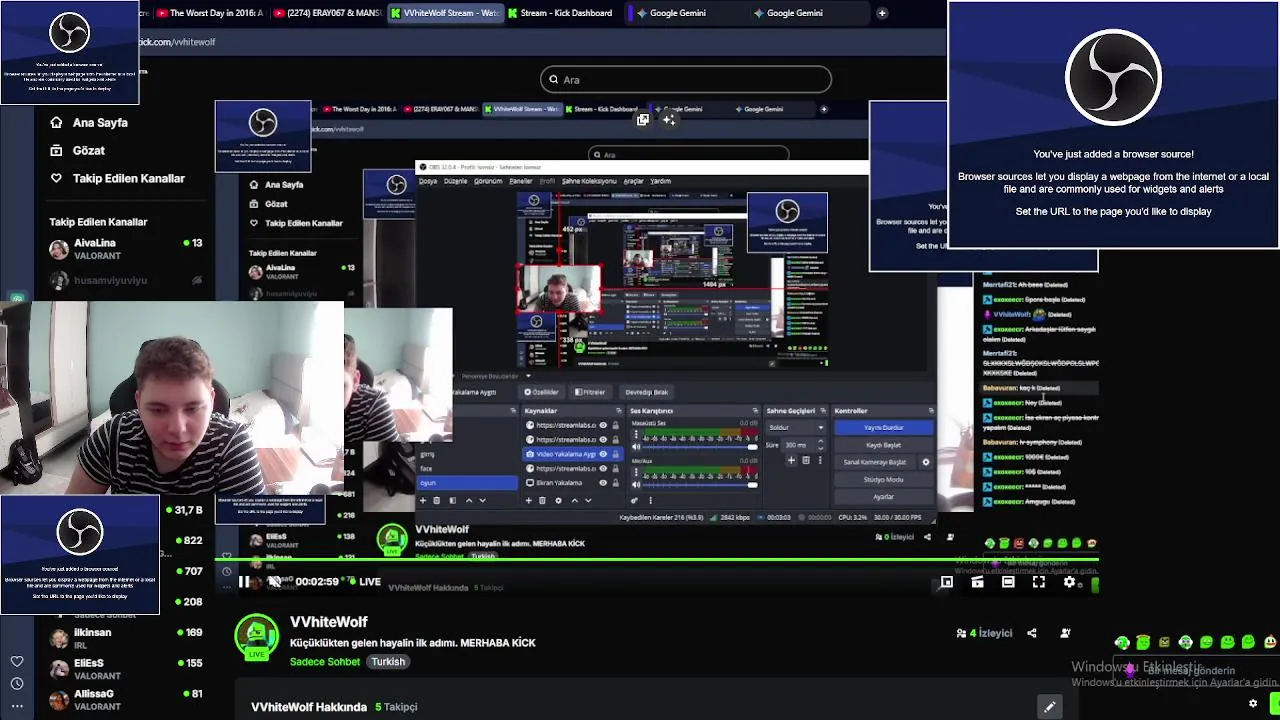Mute Masaüstü Ses in OBS mixer
This screenshot has width=1280, height=720.
click(636, 447)
